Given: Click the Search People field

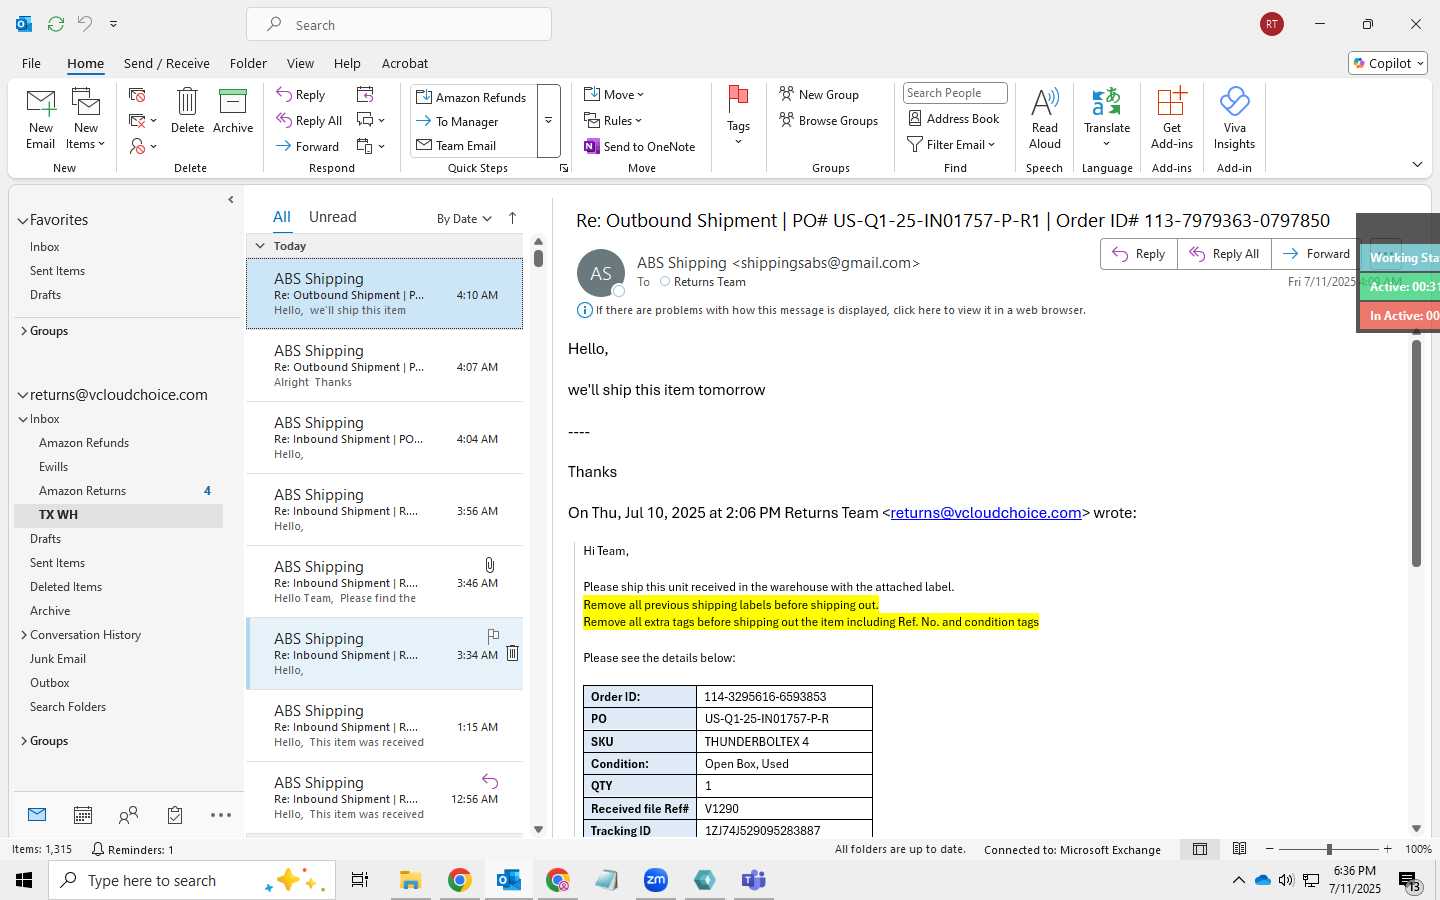Looking at the screenshot, I should coord(955,93).
